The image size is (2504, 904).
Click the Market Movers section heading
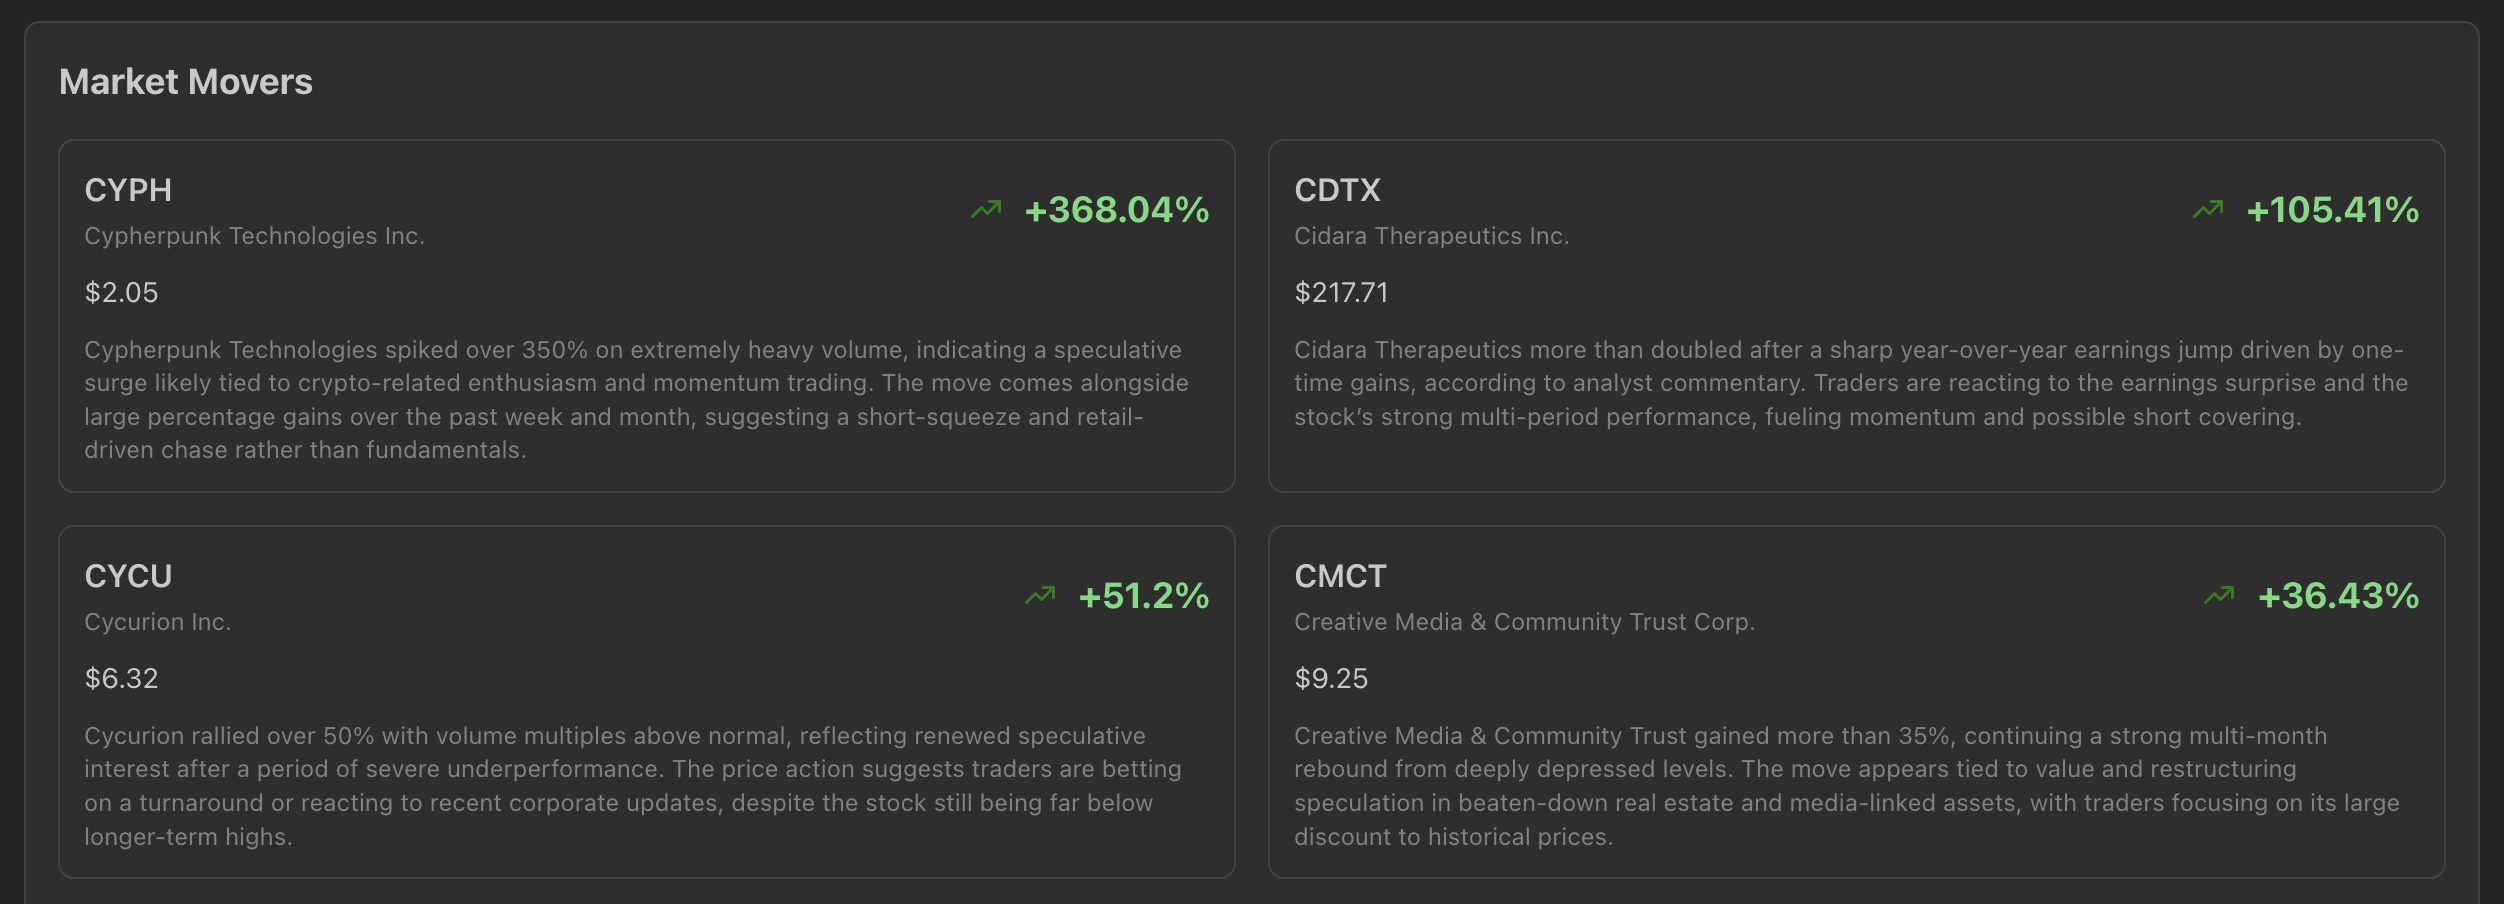(186, 81)
